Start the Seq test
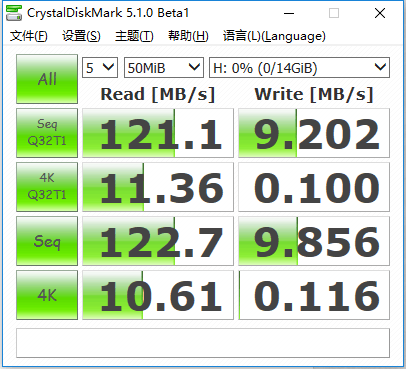 coord(47,241)
